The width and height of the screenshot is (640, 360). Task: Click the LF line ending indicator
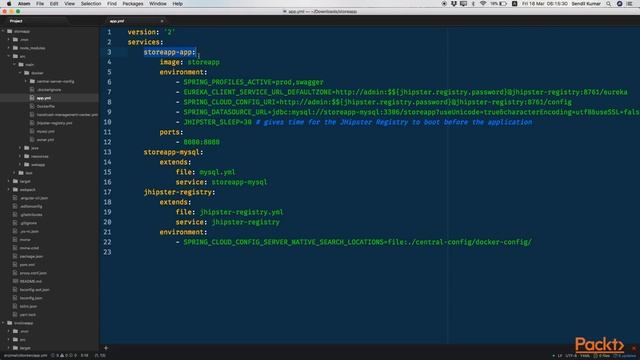click(x=560, y=356)
